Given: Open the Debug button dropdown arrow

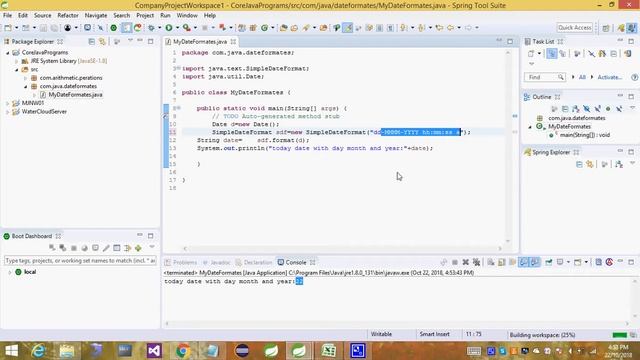Looking at the screenshot, I should click(160, 28).
